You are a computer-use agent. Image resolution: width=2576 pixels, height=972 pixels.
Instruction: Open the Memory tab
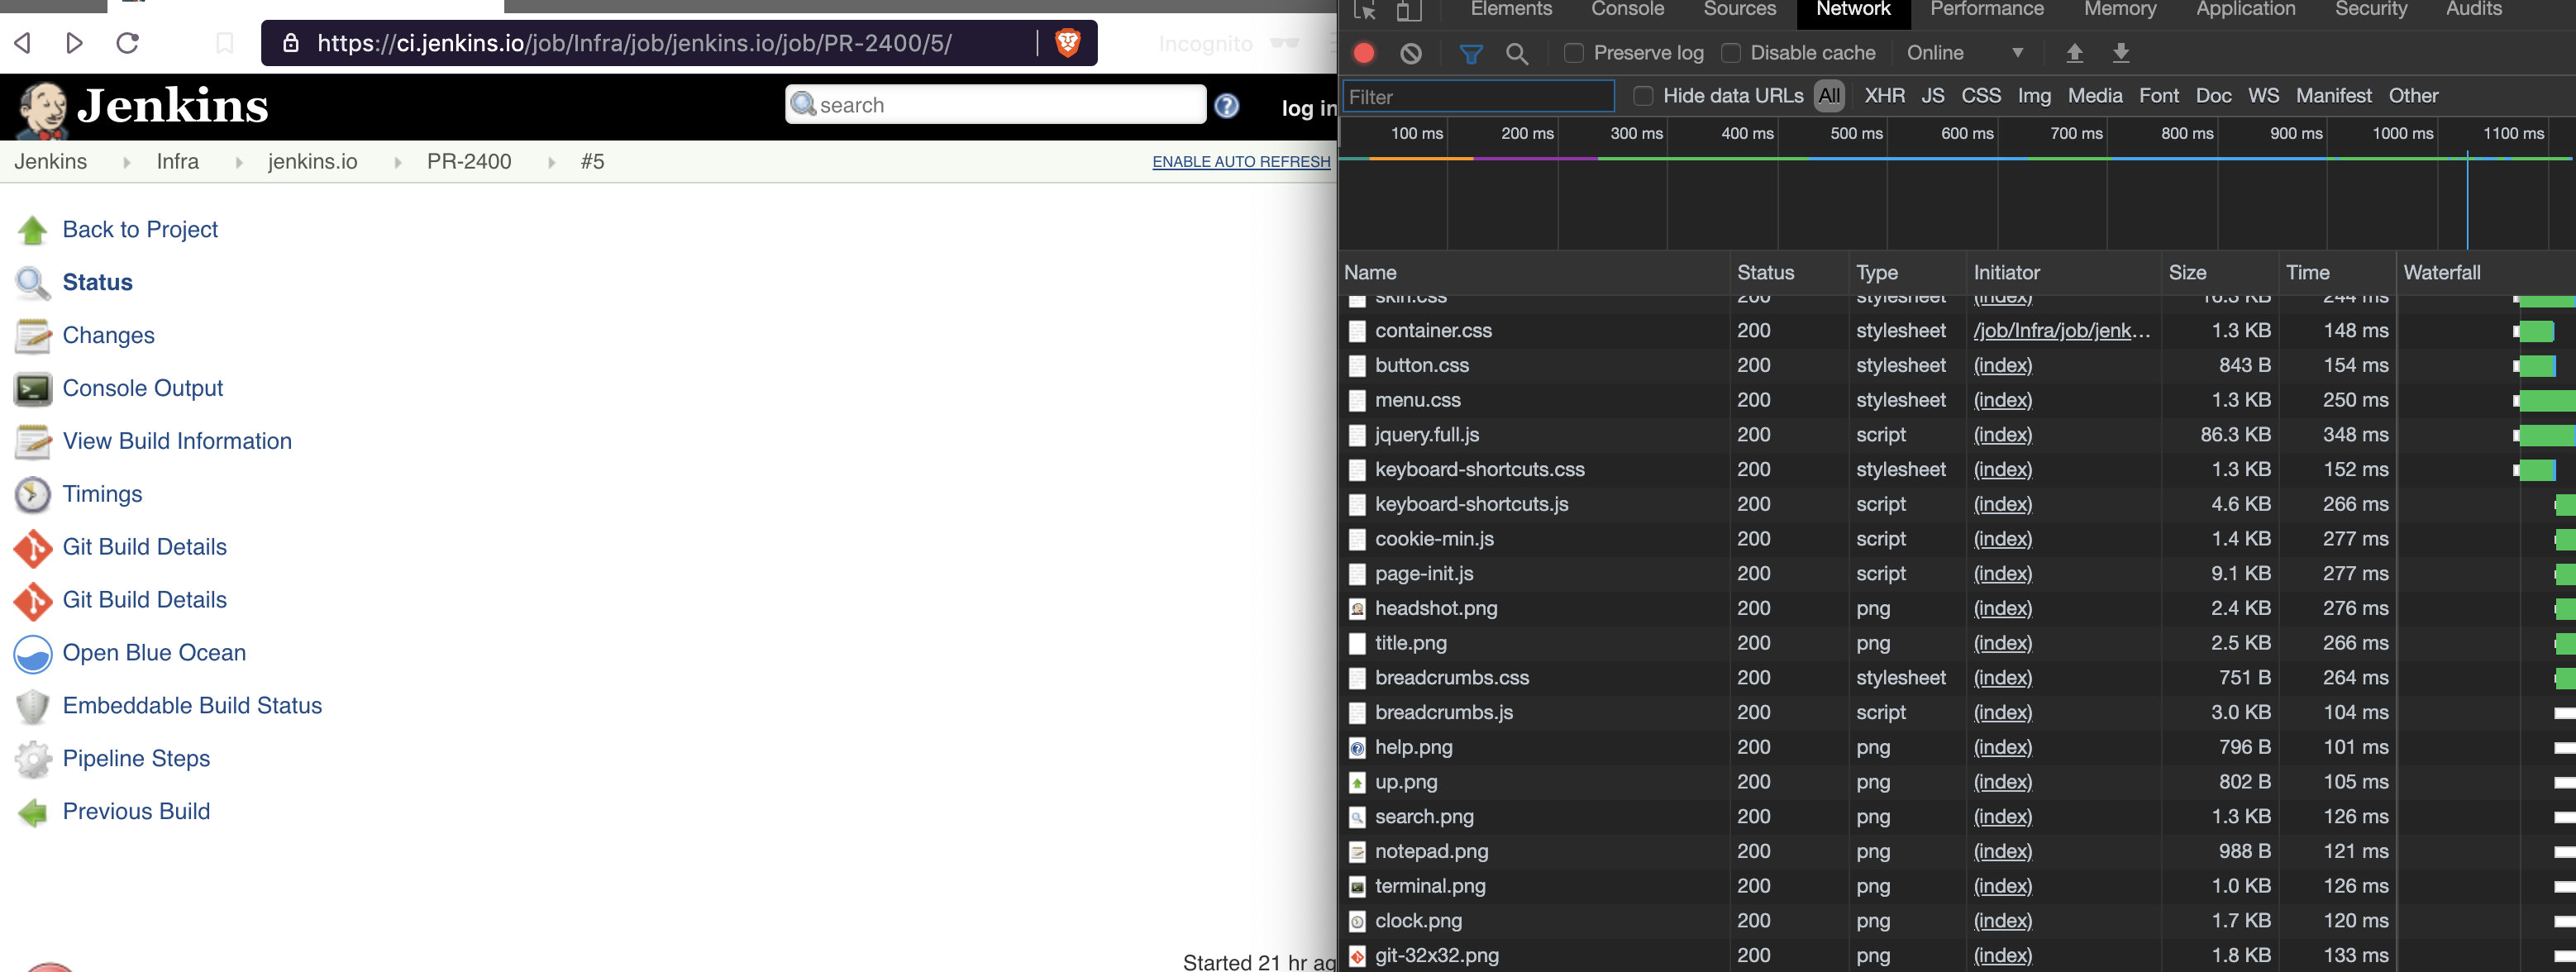coord(2120,9)
